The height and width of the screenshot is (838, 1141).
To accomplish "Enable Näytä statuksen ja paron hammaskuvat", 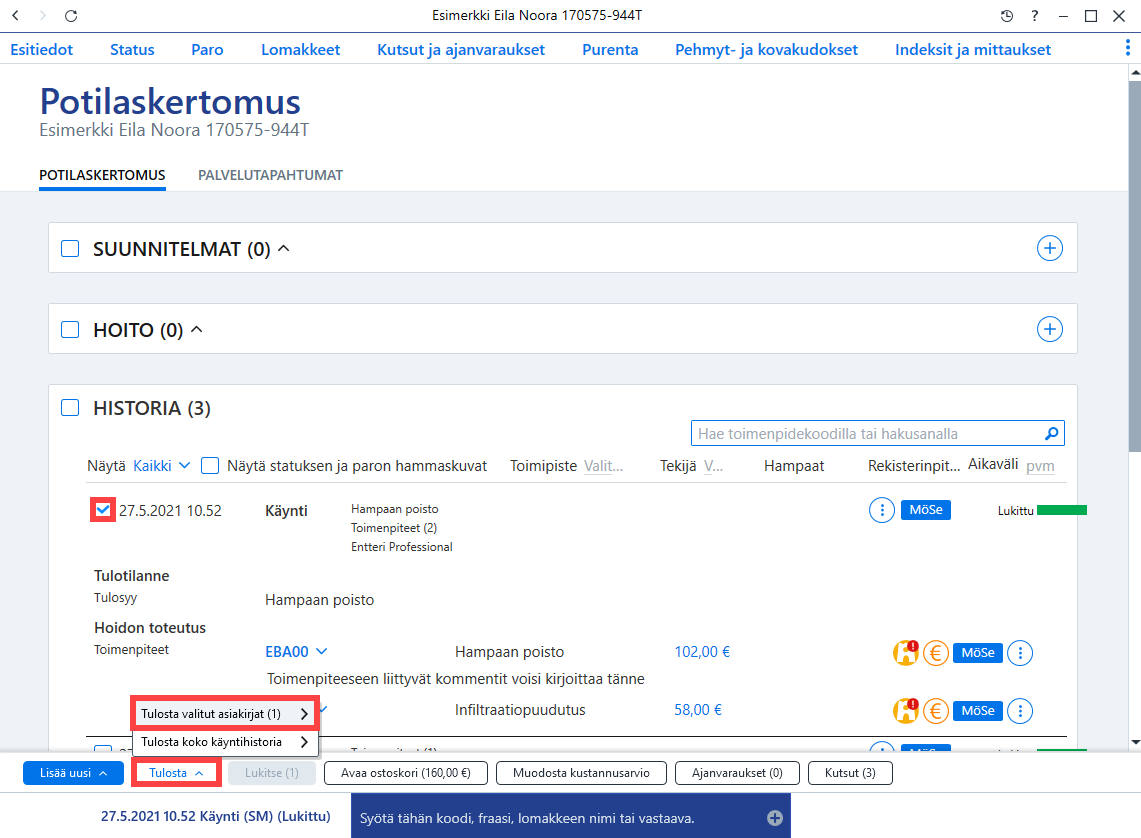I will (x=210, y=466).
